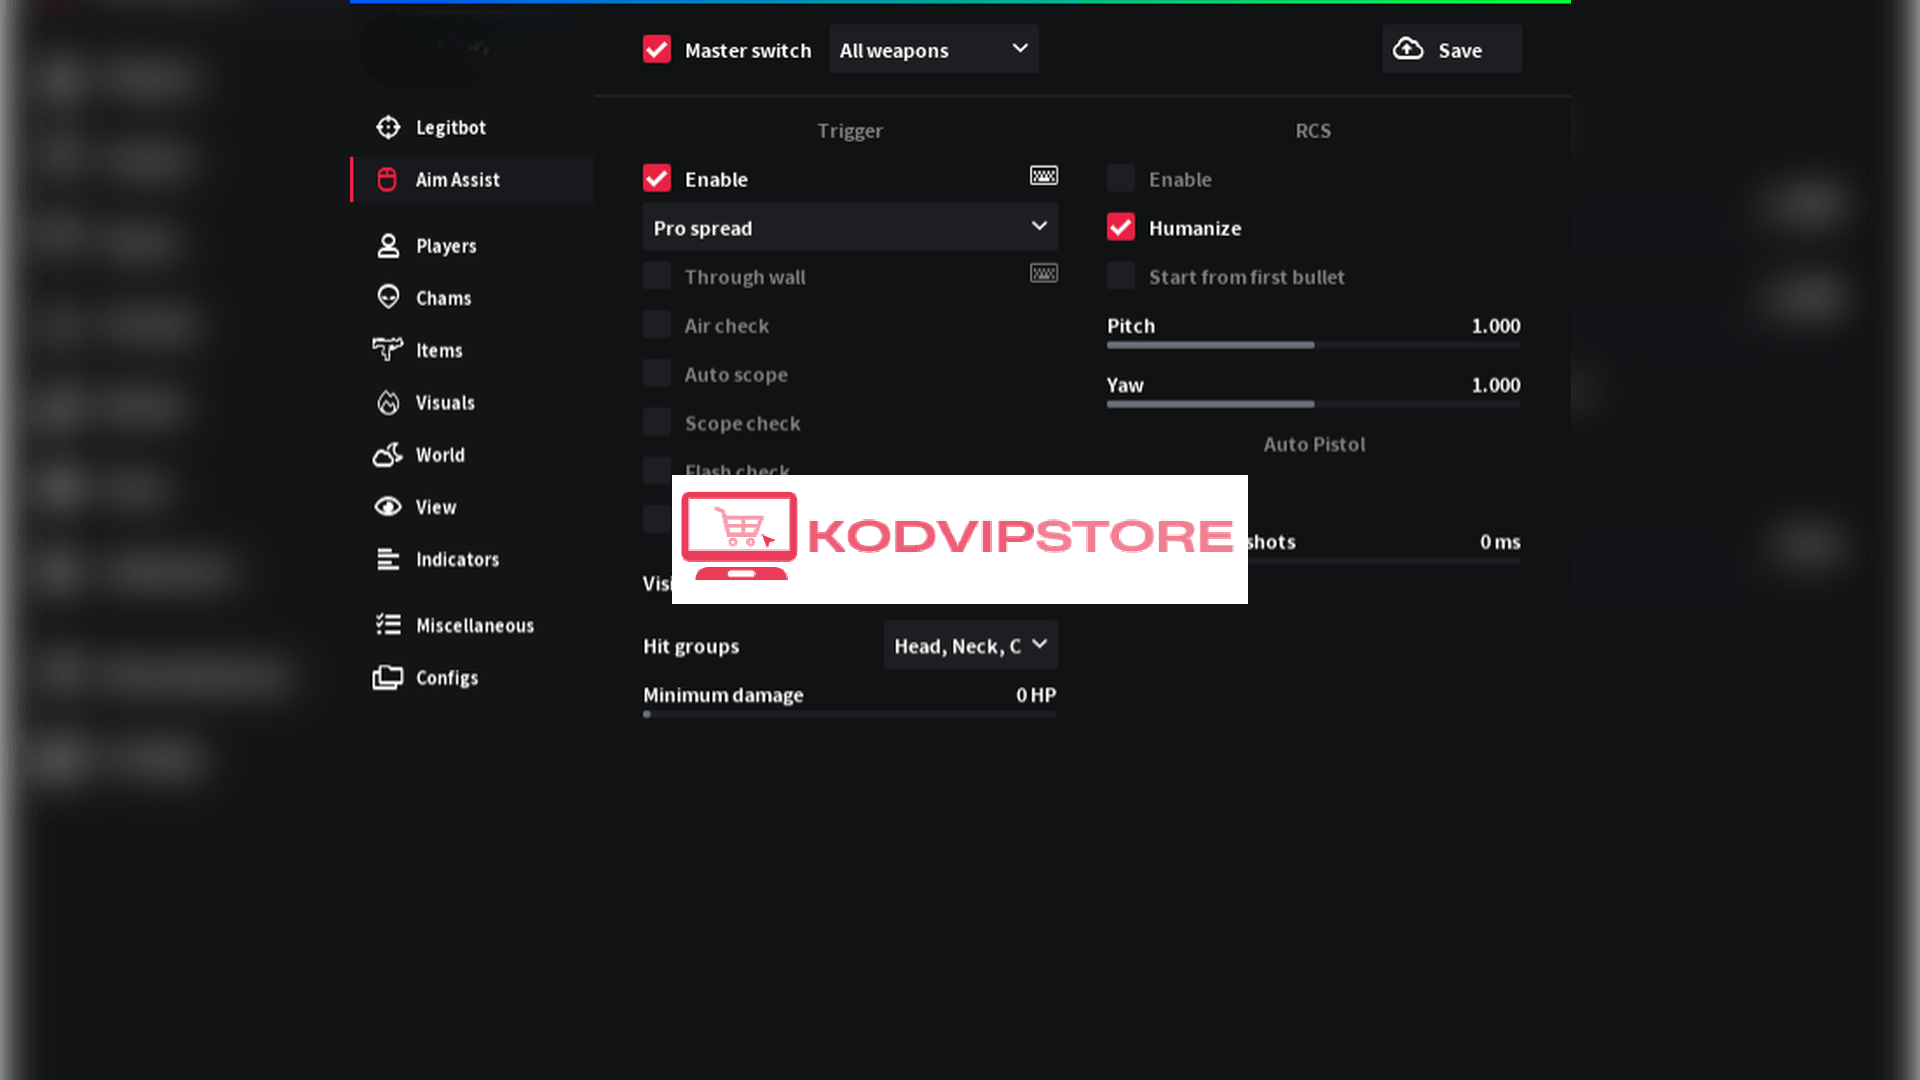Click the Yaw value 1.000
1920x1080 pixels.
click(1496, 384)
